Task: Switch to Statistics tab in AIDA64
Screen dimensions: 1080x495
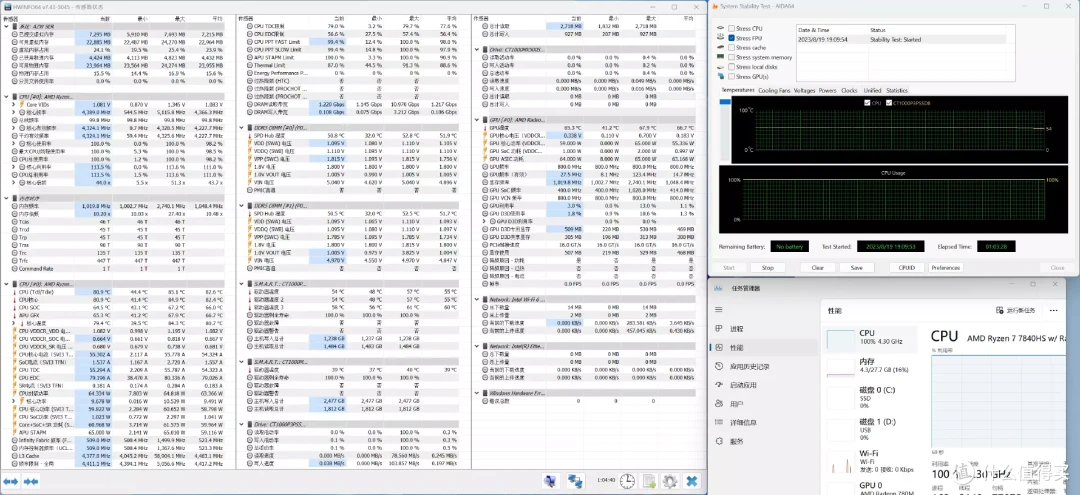Action: (x=897, y=90)
